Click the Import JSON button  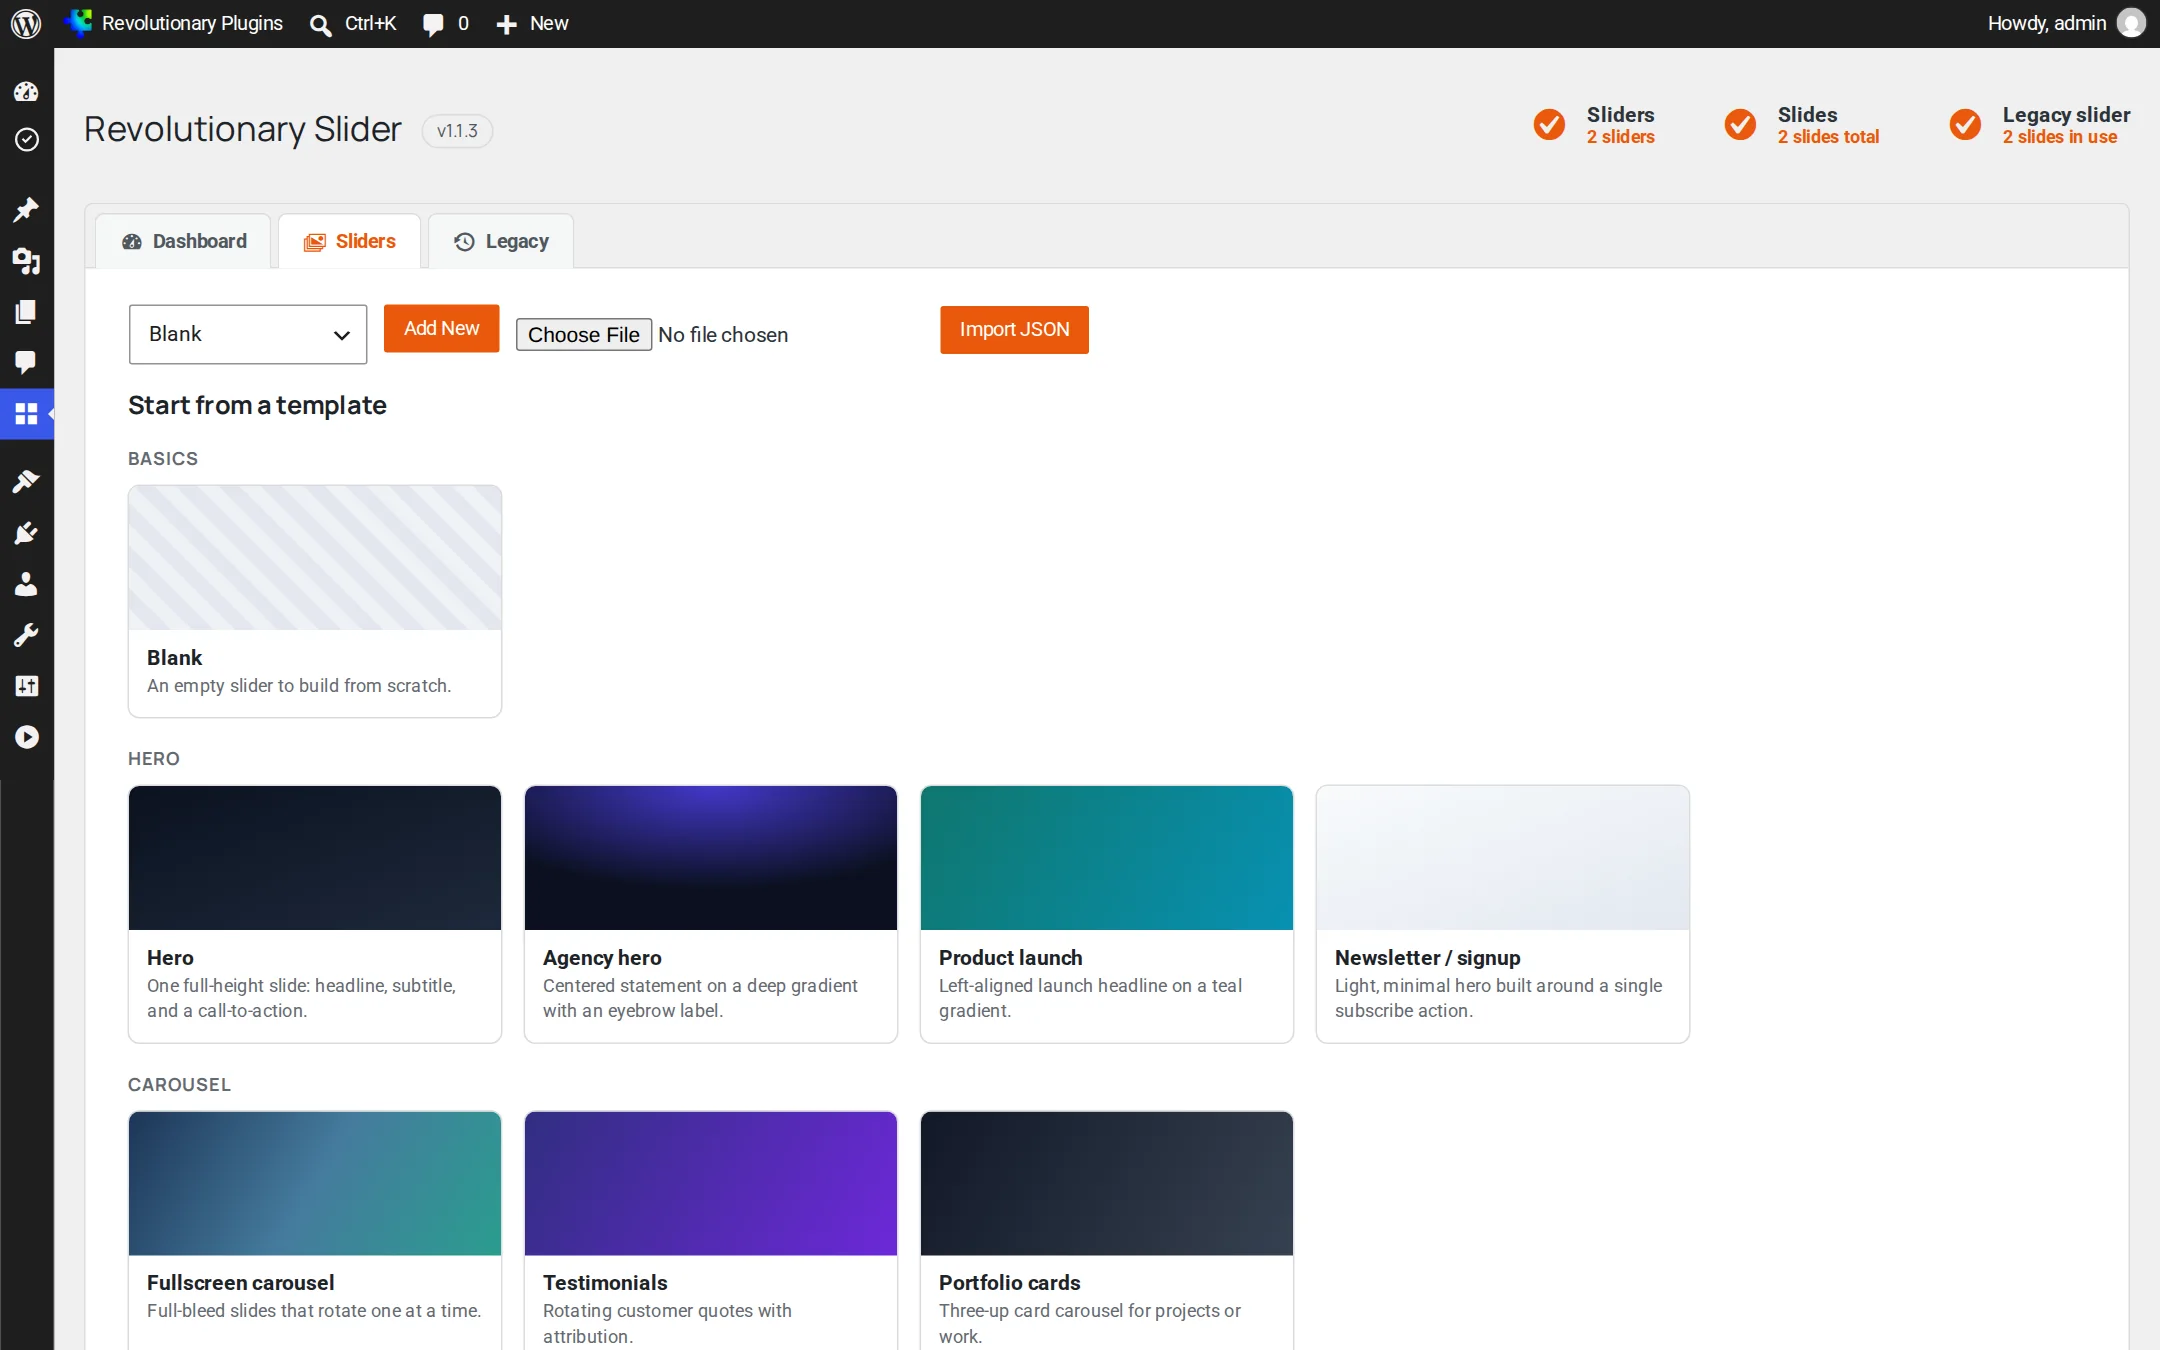tap(1014, 329)
